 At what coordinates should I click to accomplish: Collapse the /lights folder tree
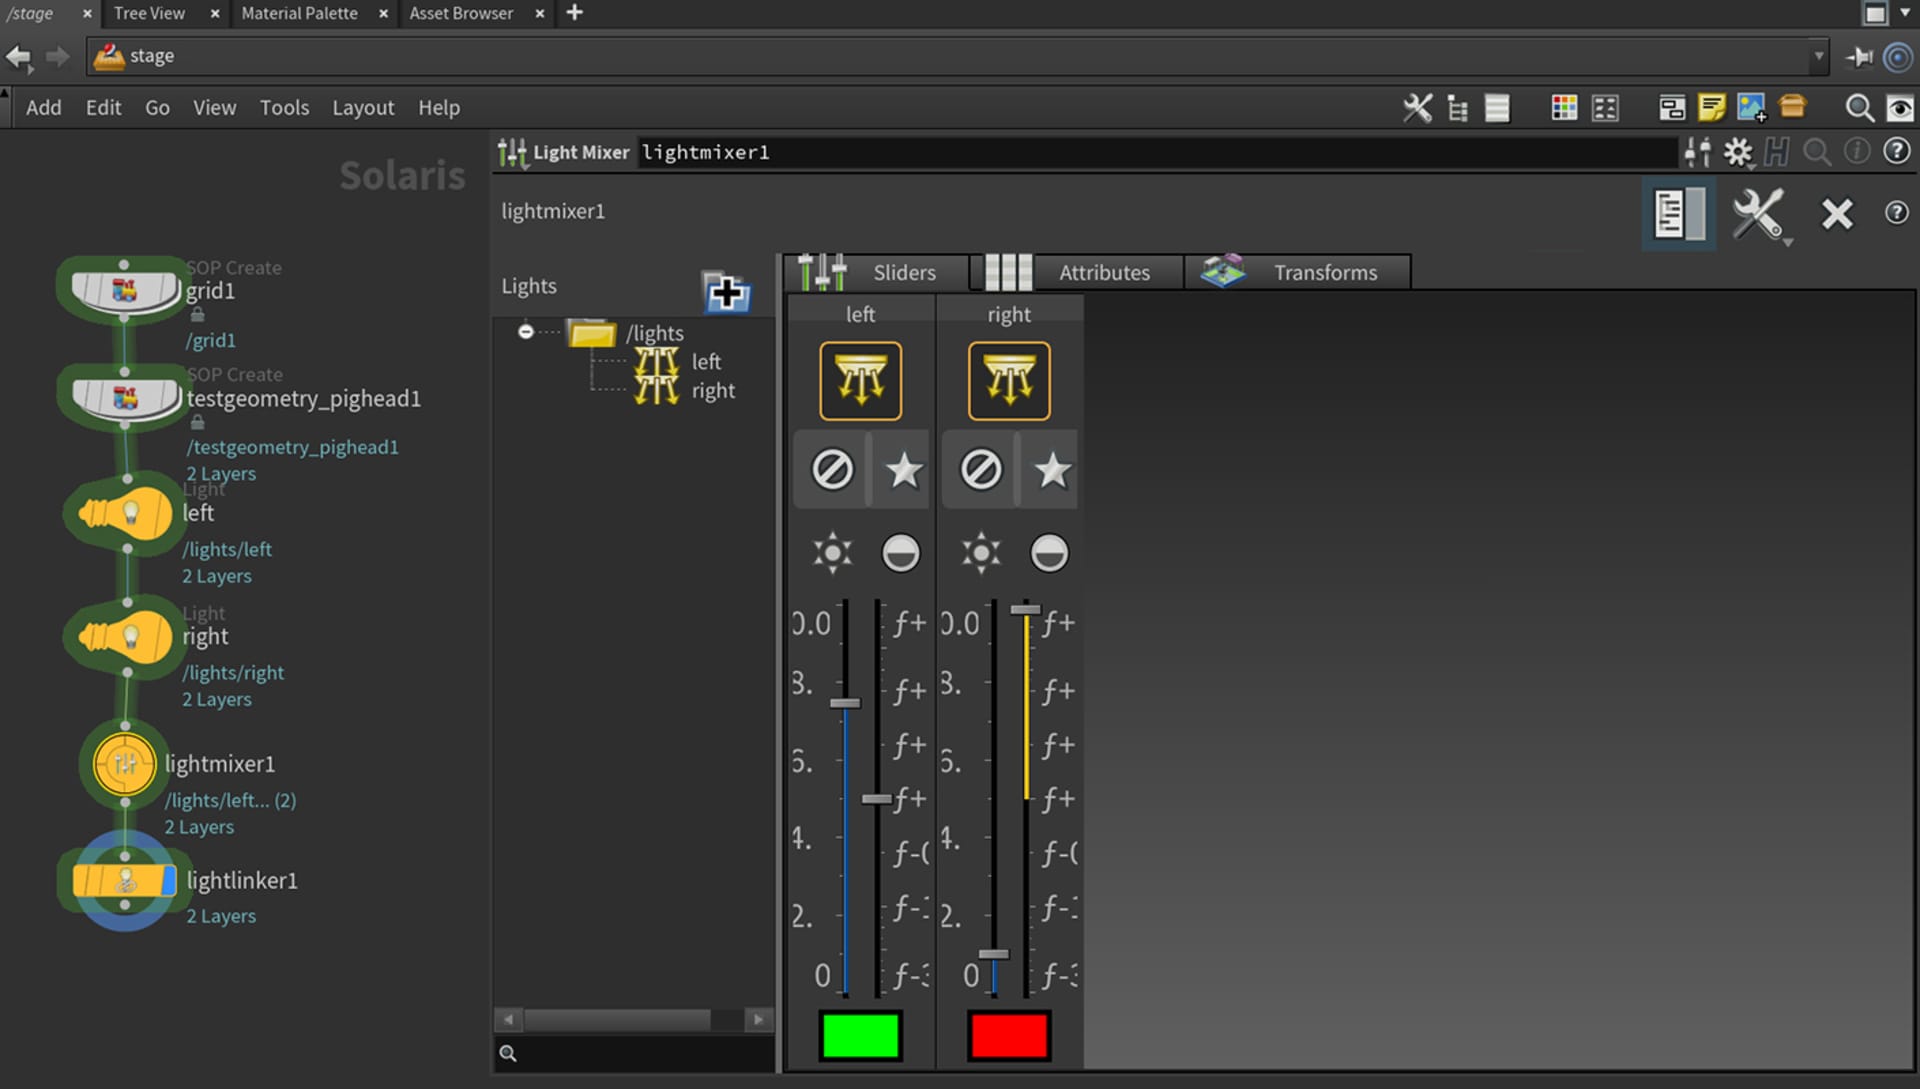(x=526, y=332)
